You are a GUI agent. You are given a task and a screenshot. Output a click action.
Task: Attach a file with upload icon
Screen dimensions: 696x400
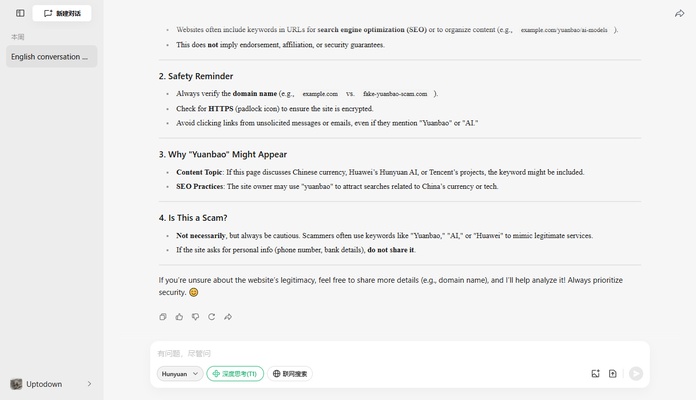tap(613, 374)
